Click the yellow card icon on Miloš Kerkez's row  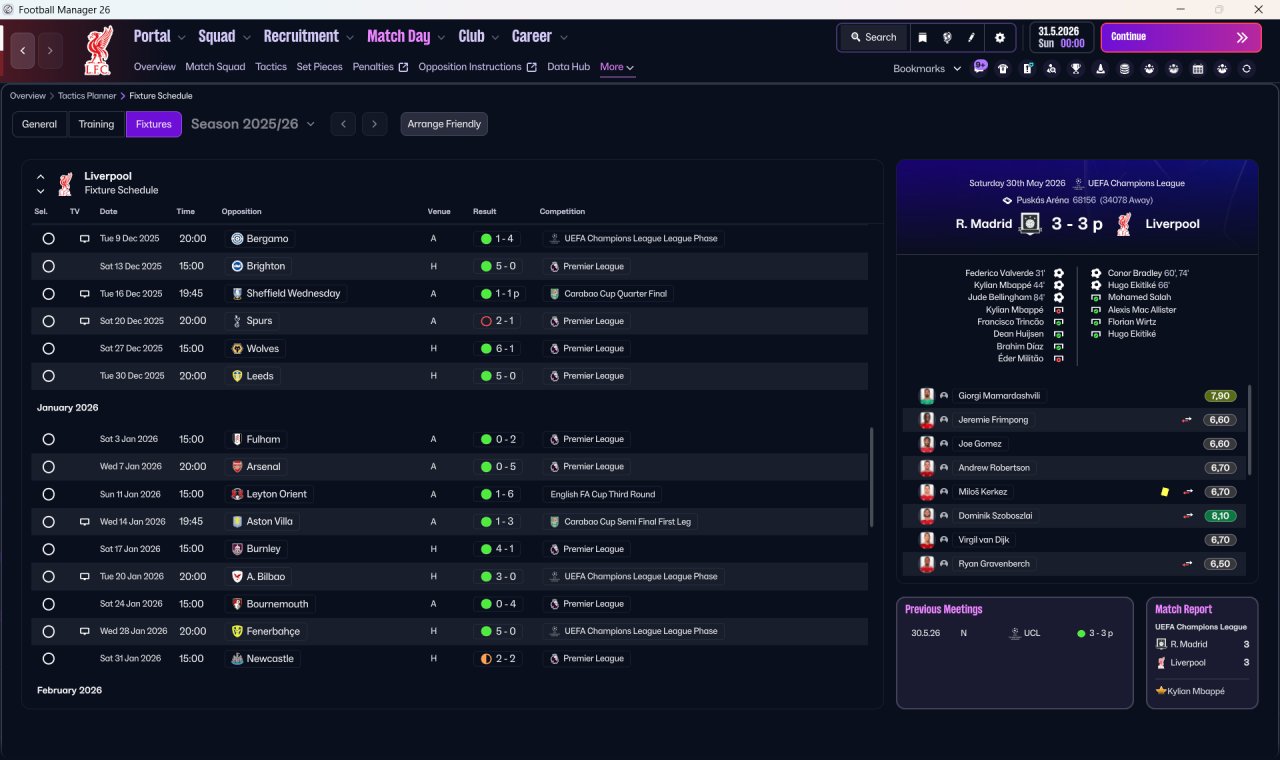point(1165,492)
